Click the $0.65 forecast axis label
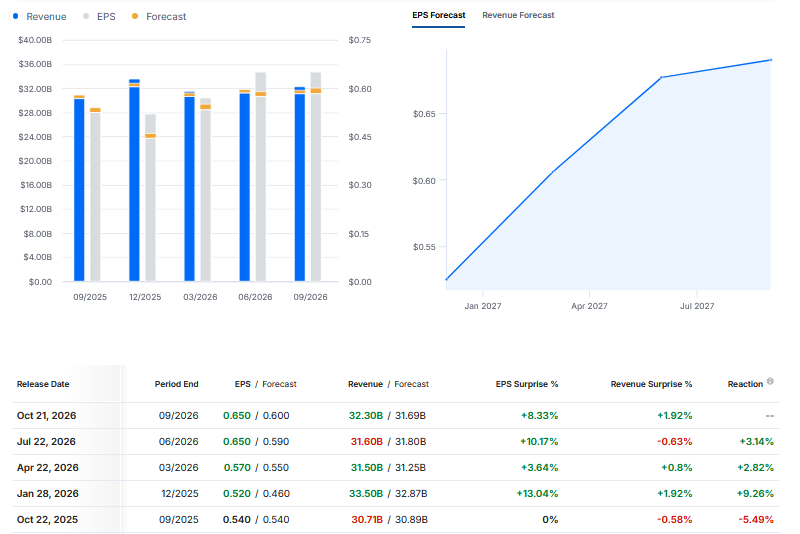Image resolution: width=800 pixels, height=534 pixels. pyautogui.click(x=424, y=114)
